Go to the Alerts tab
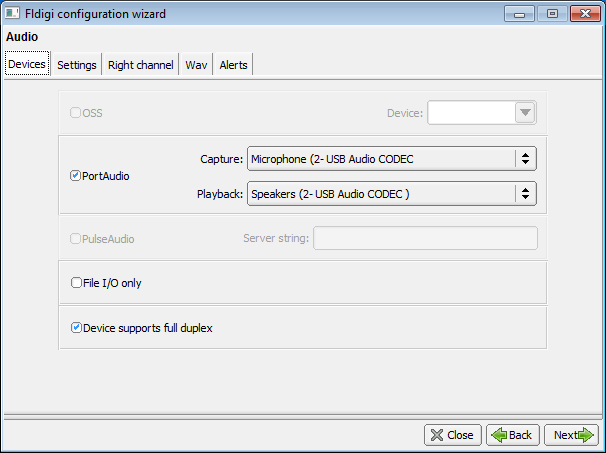 click(x=233, y=65)
